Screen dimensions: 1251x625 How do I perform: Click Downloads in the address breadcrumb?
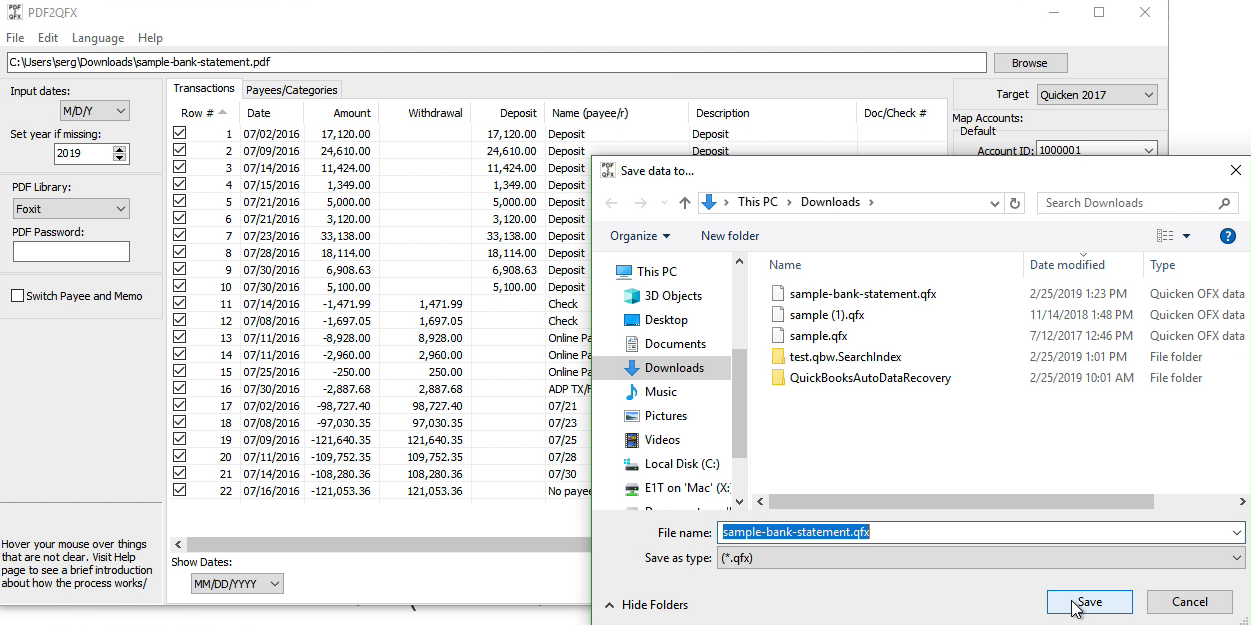pos(830,202)
